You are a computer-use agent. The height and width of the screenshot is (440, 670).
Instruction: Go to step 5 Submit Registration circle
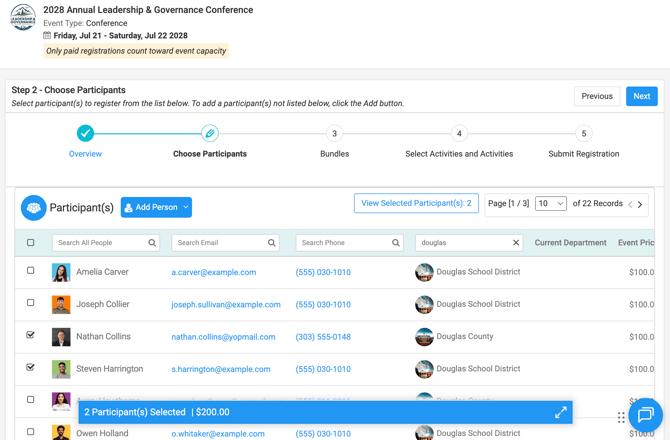point(584,133)
